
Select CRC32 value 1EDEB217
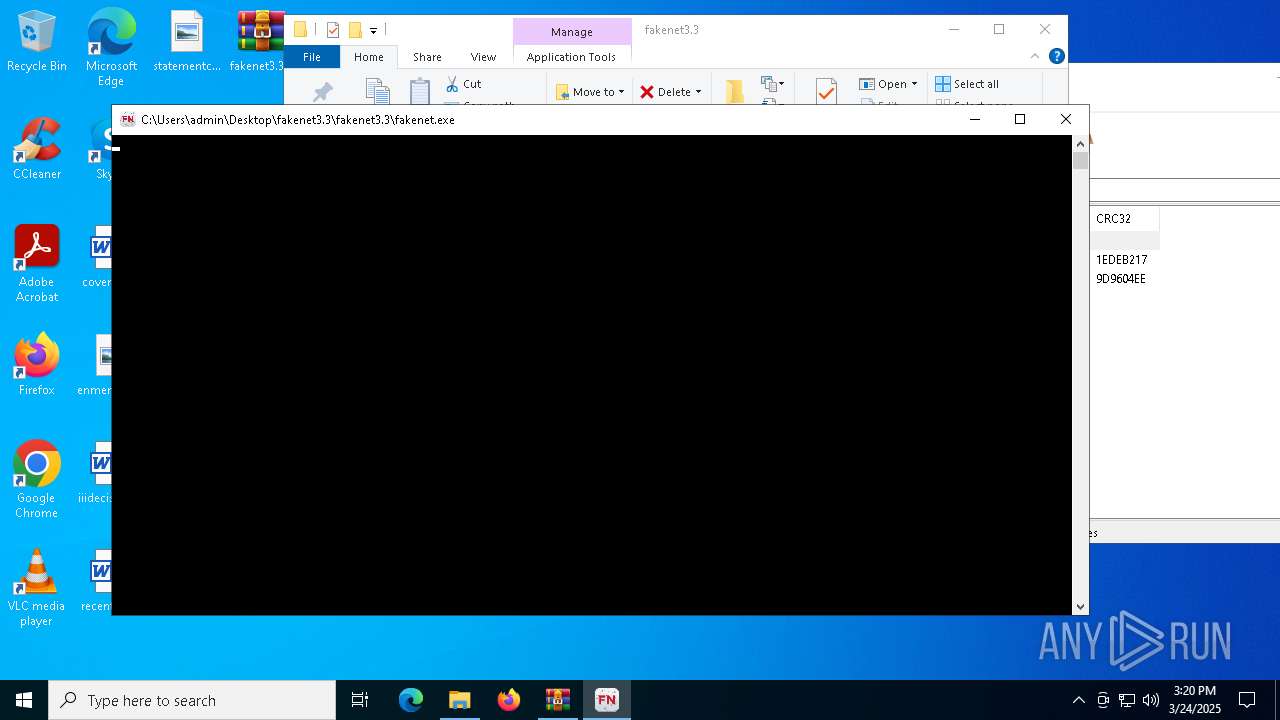(1121, 260)
